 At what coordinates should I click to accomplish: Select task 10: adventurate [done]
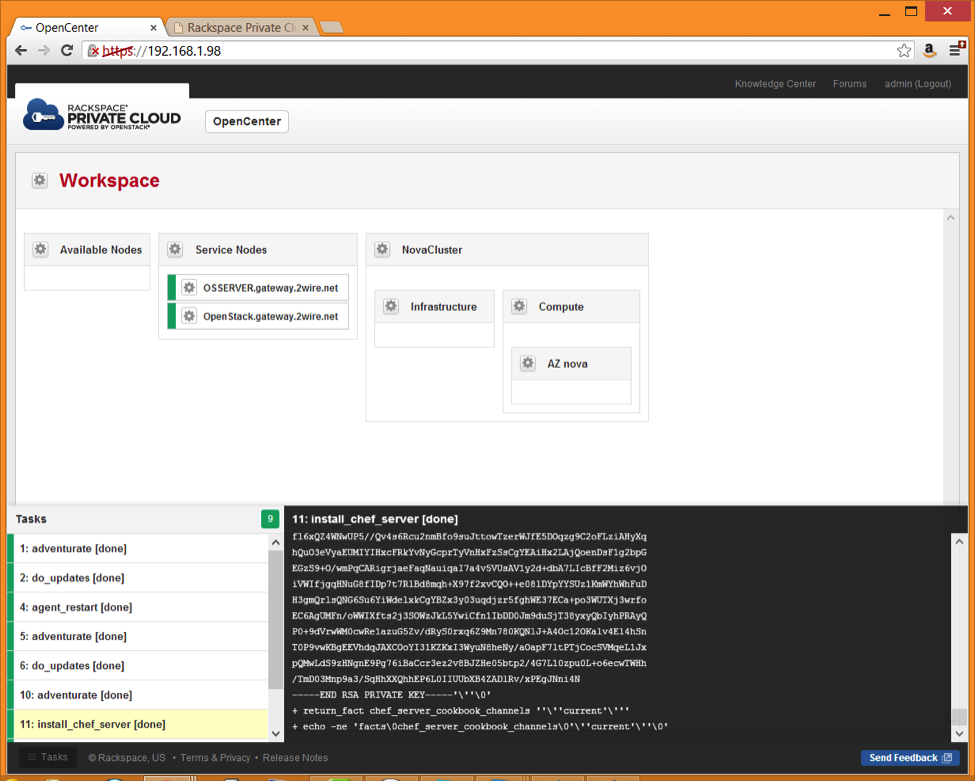pyautogui.click(x=138, y=694)
